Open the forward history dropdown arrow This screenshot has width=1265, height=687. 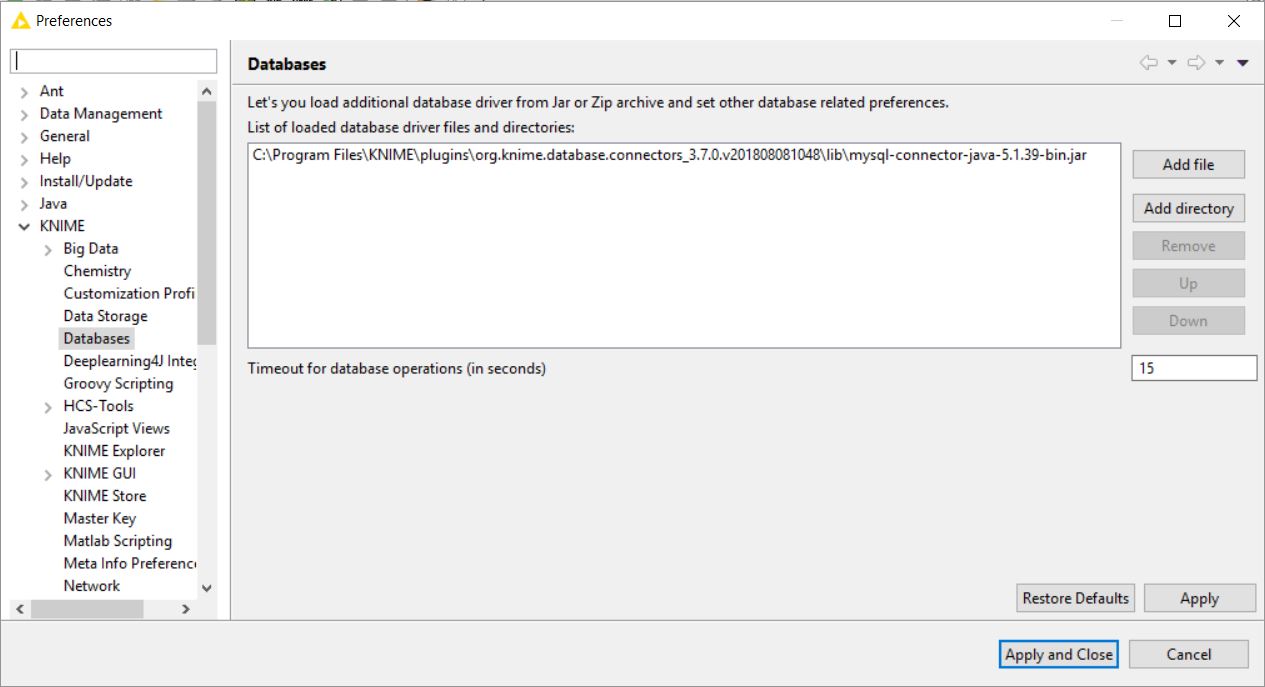point(1220,63)
